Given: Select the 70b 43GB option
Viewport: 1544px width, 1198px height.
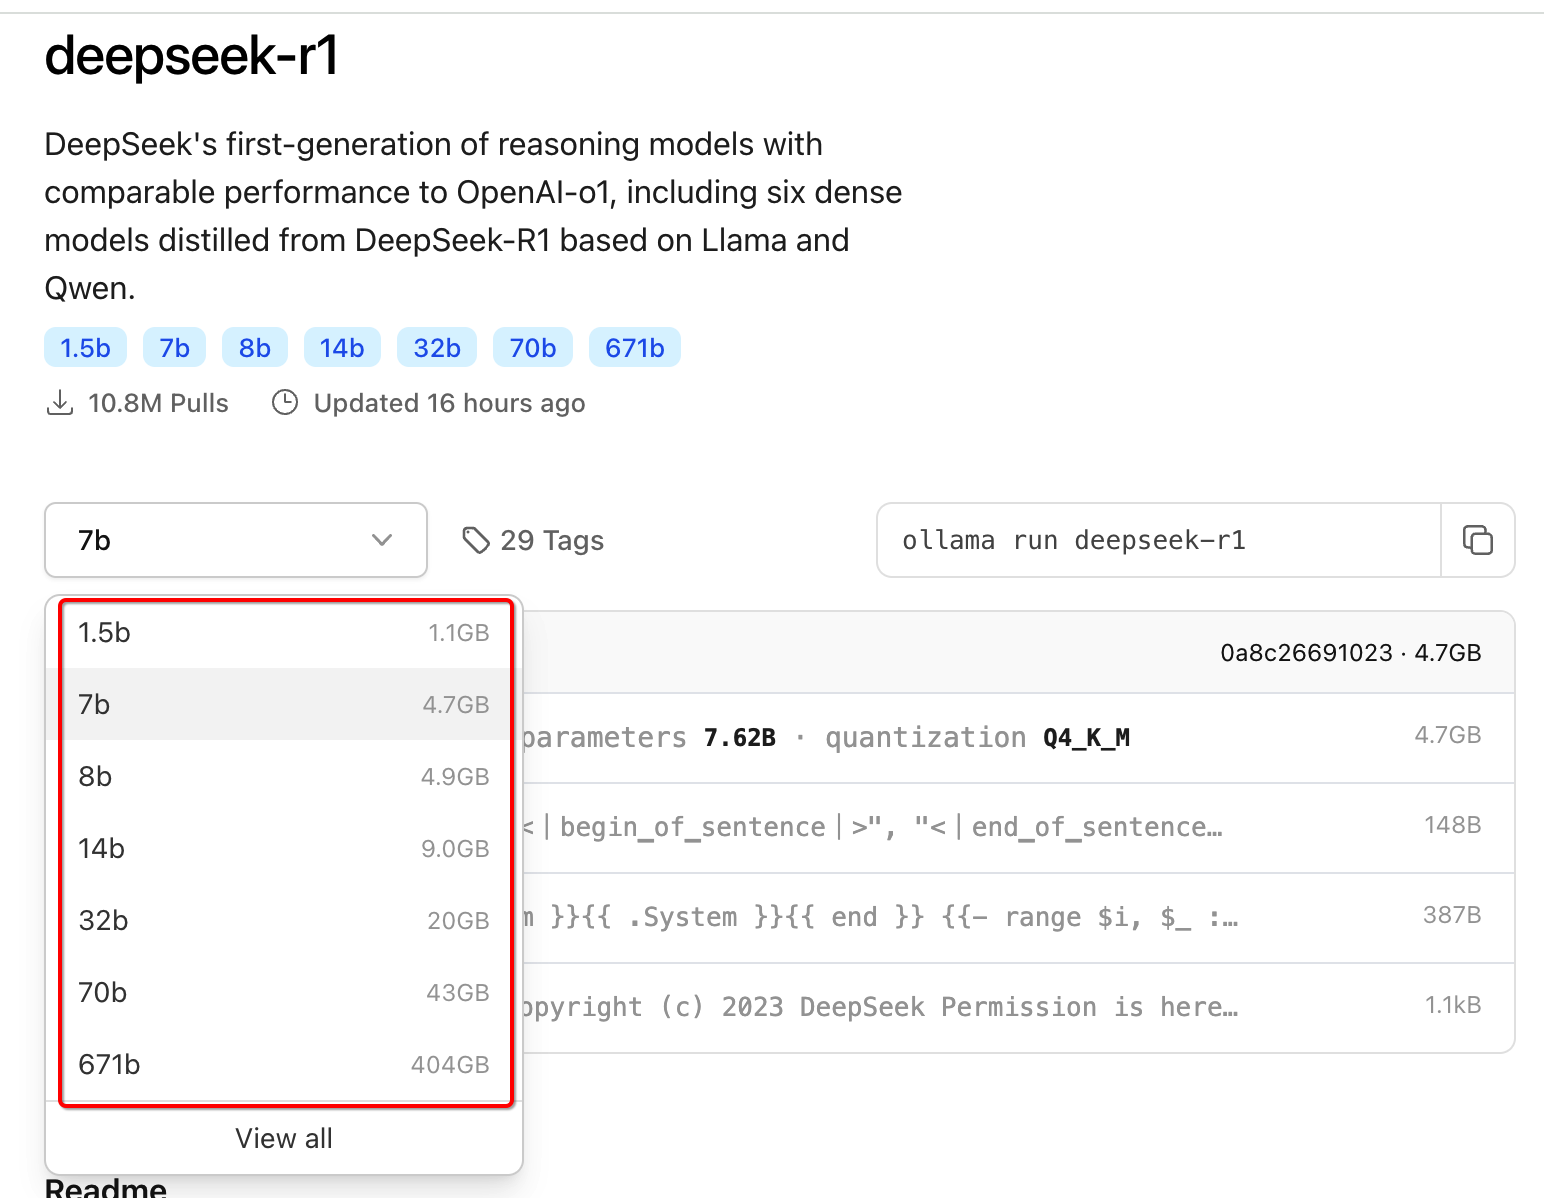Looking at the screenshot, I should [284, 993].
